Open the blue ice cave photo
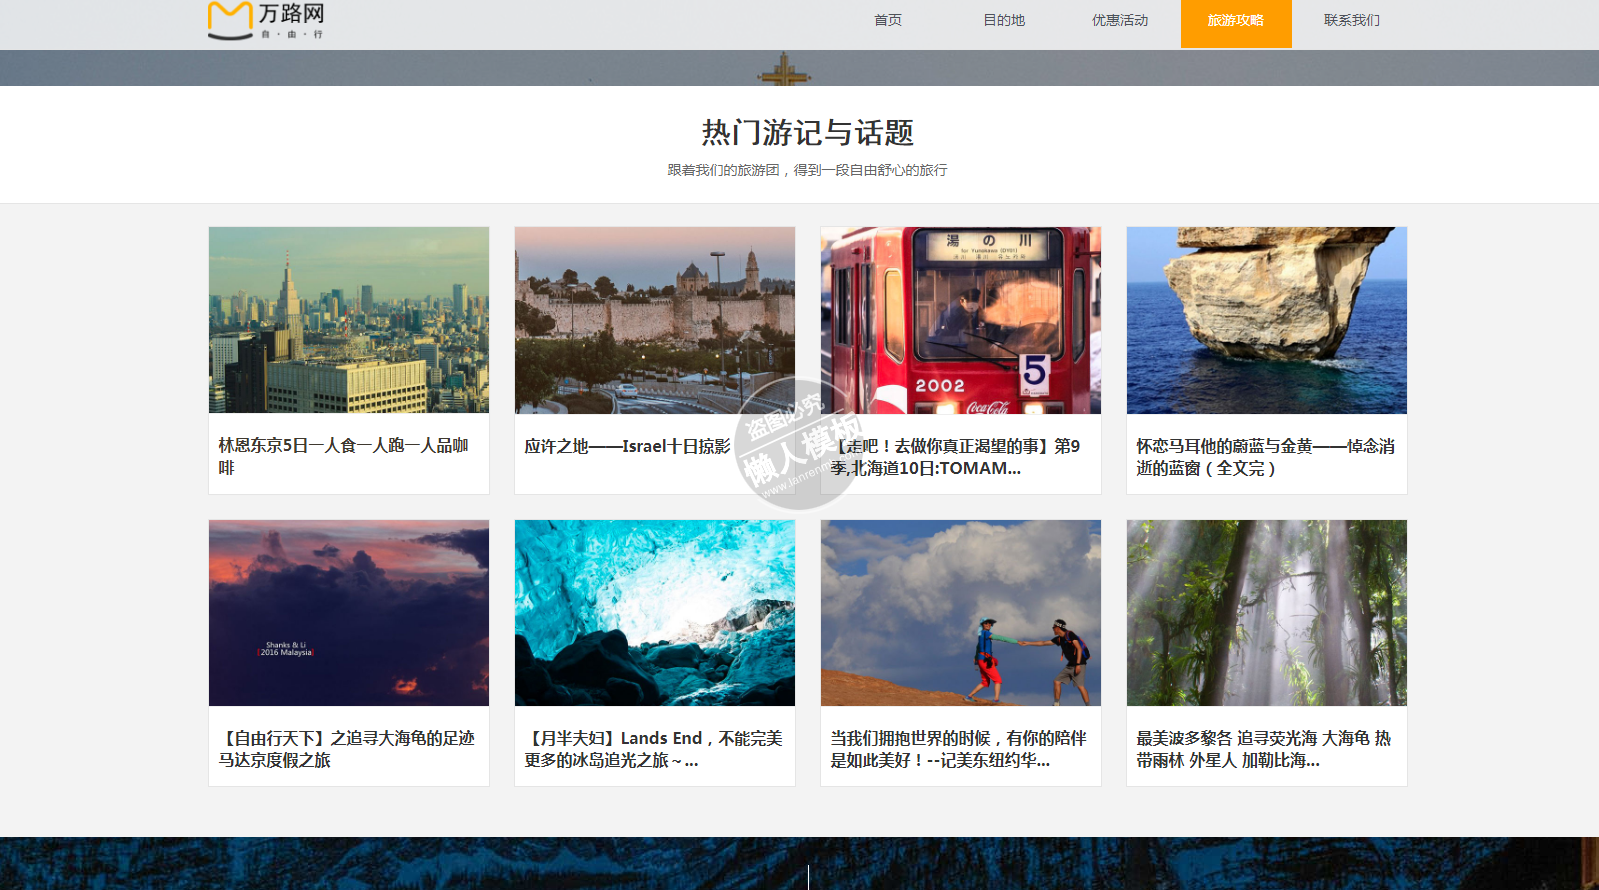 (x=655, y=613)
